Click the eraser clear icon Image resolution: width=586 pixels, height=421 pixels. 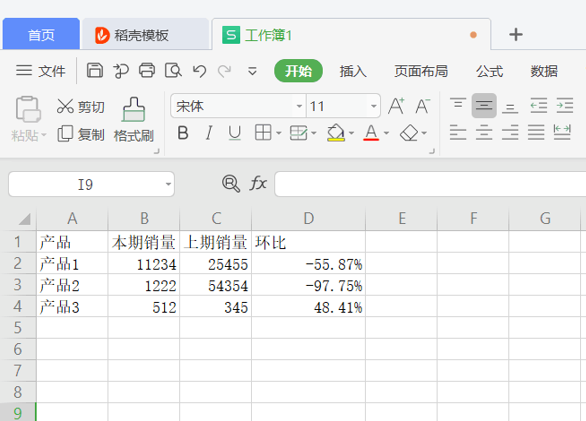(x=409, y=133)
